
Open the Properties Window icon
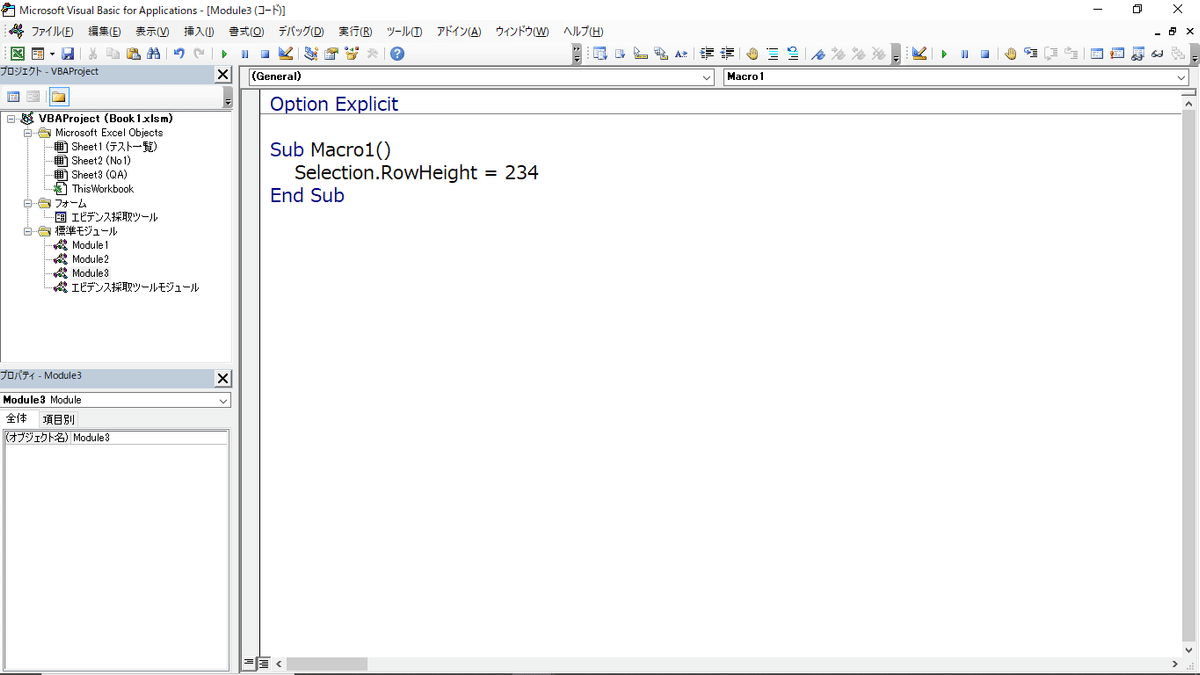330,54
